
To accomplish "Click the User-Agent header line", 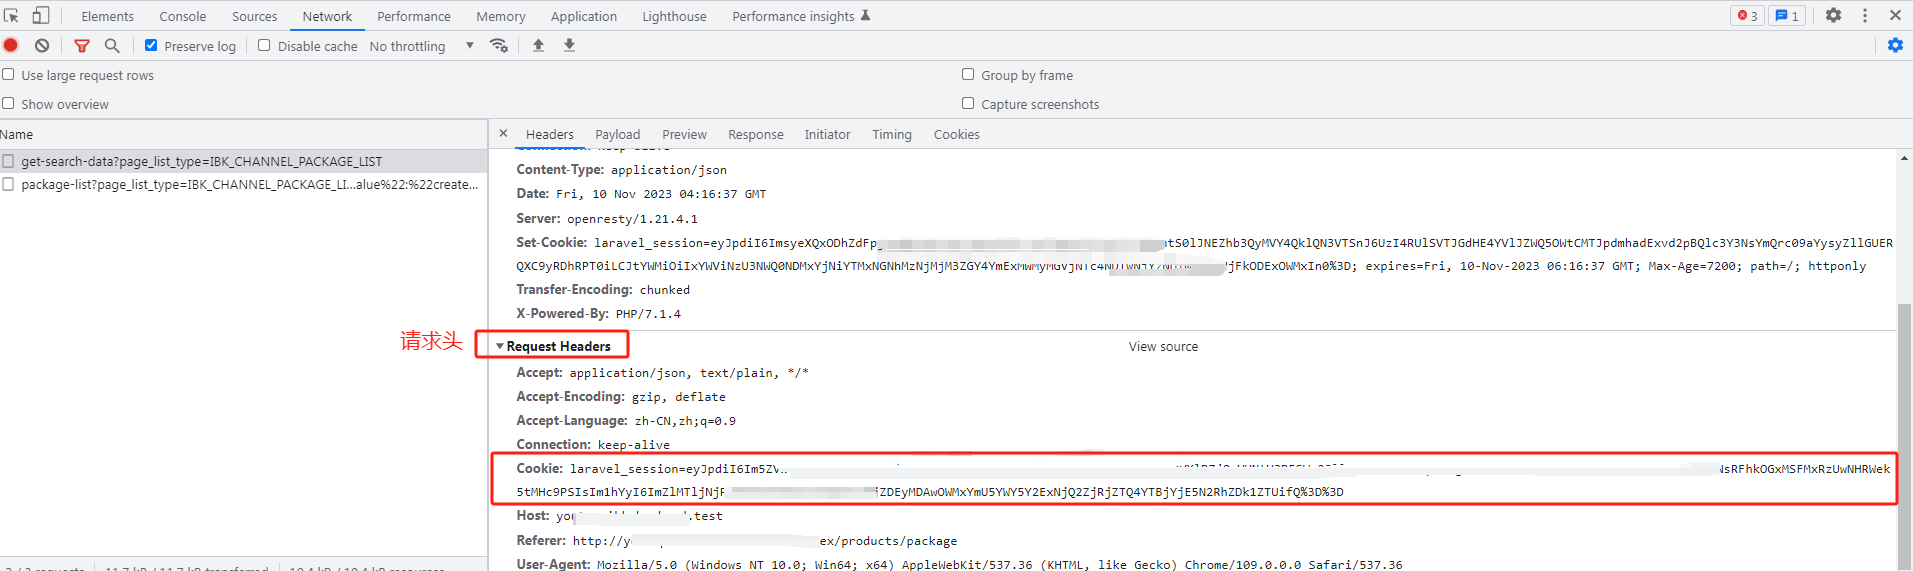I will [x=959, y=564].
